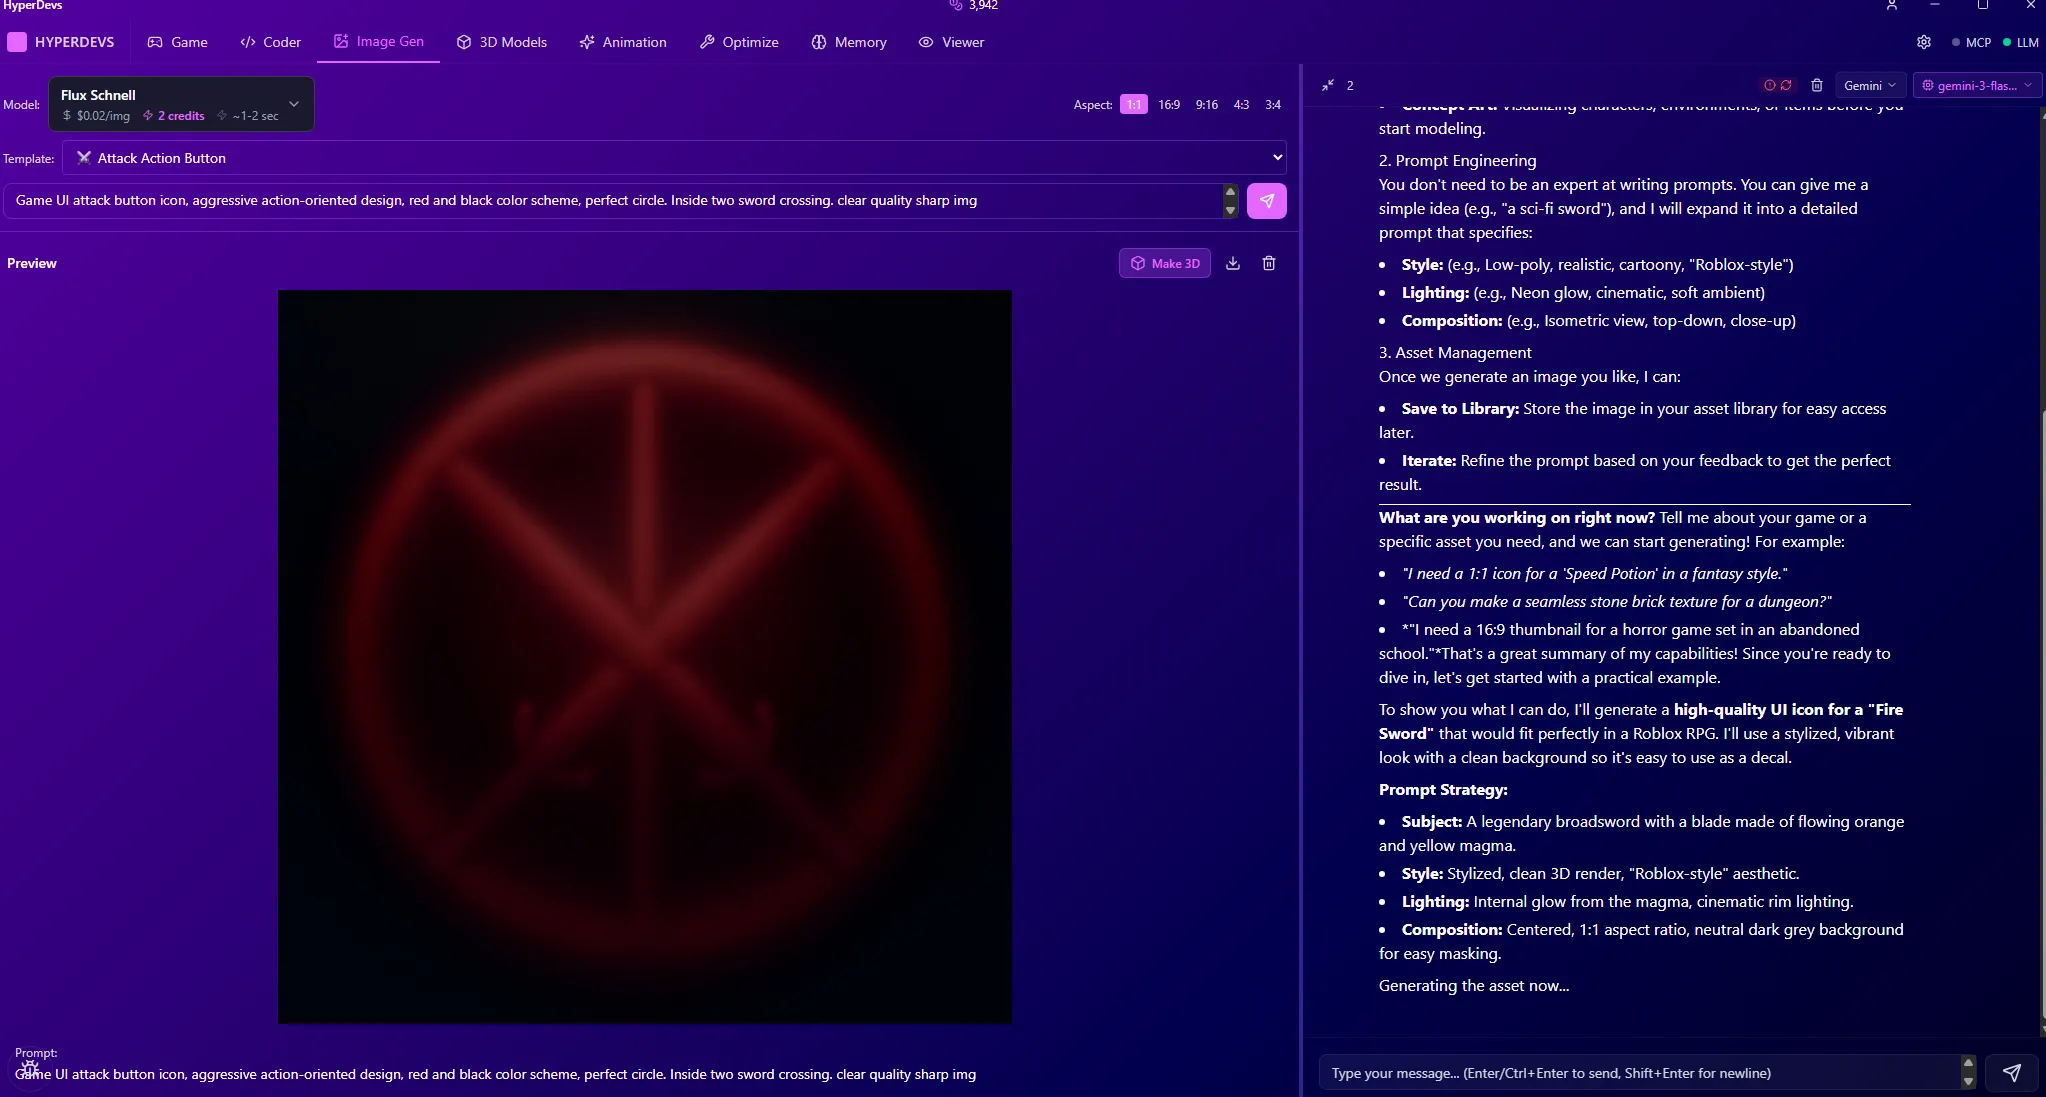Click the HYPERDEVS logo icon
Screen dimensions: 2046x1097
(17, 42)
